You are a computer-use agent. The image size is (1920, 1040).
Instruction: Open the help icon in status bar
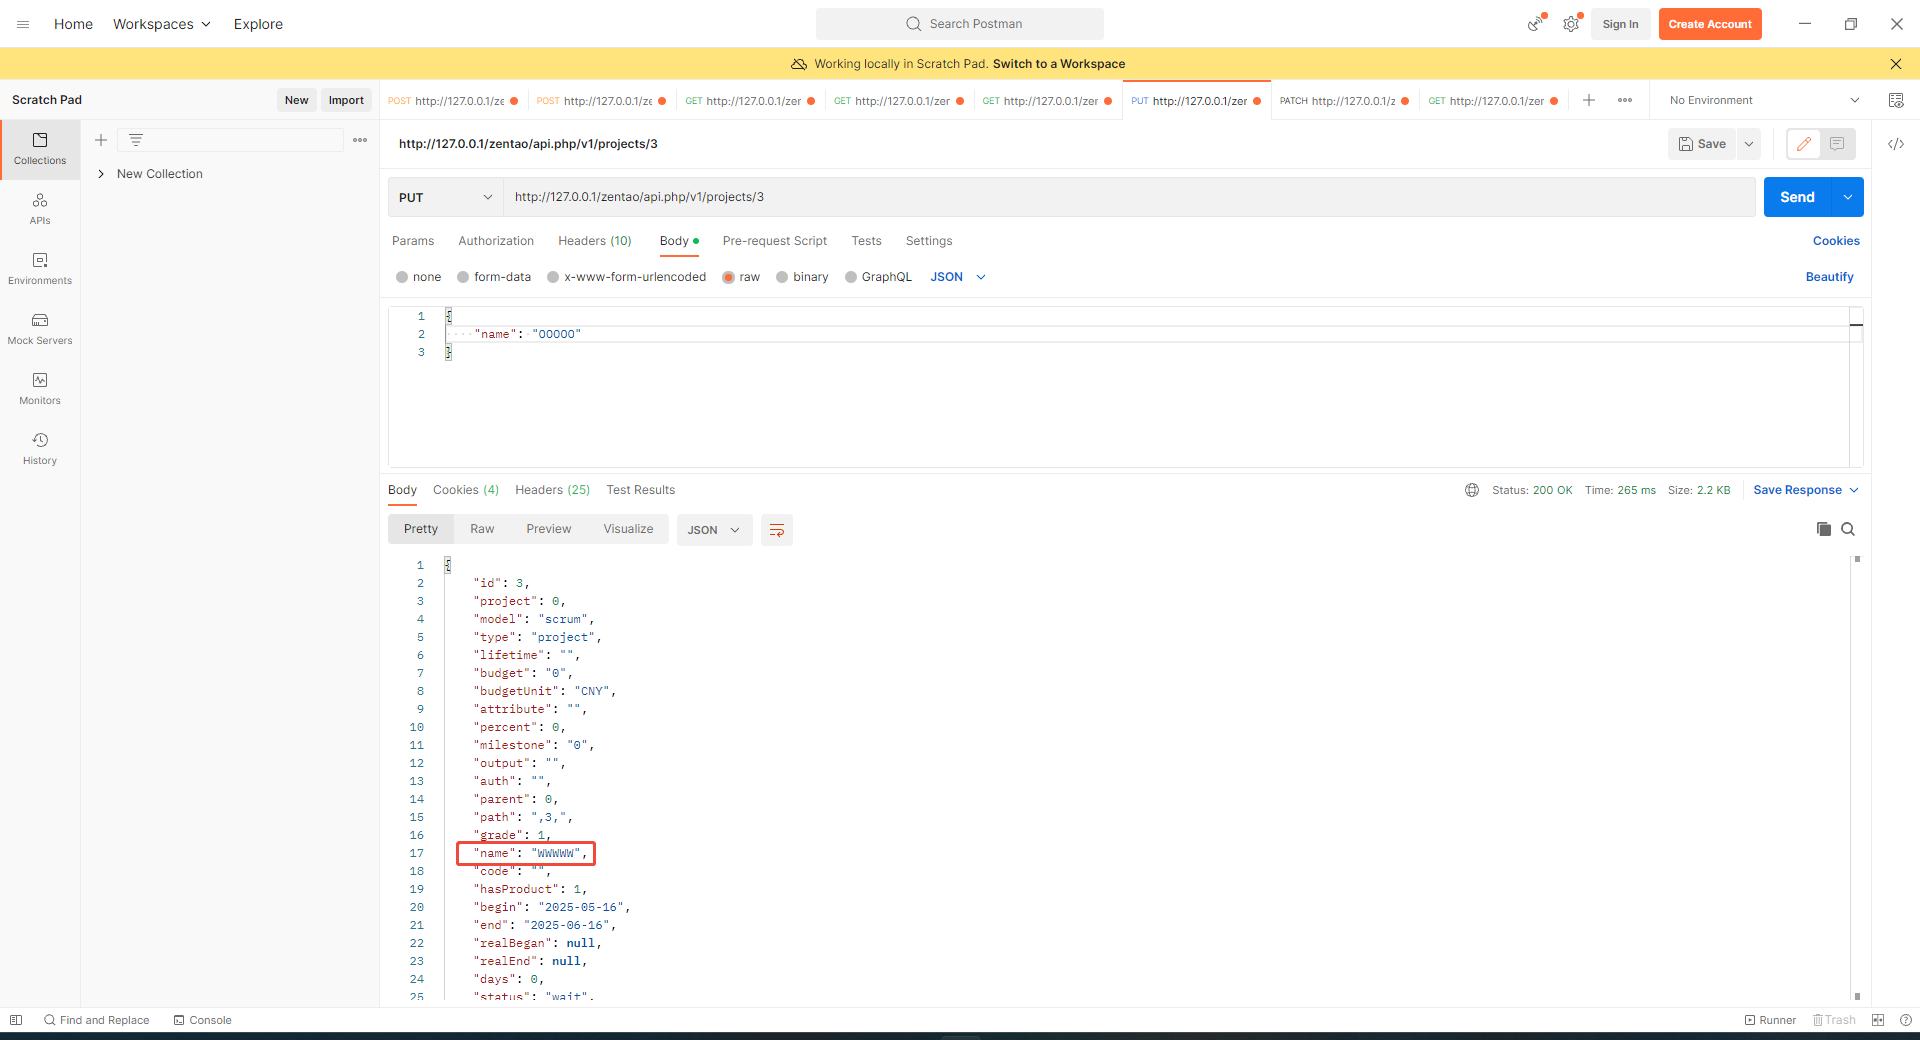point(1906,1020)
